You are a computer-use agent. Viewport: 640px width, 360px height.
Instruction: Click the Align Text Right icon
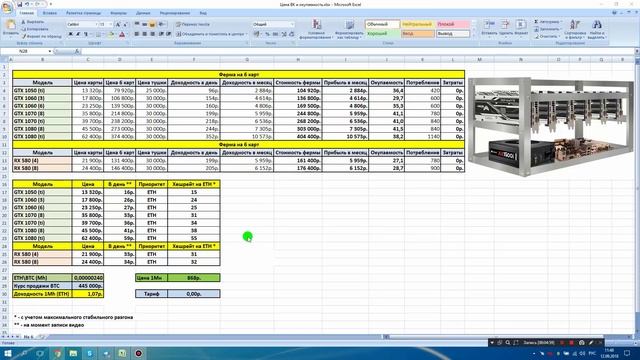152,34
